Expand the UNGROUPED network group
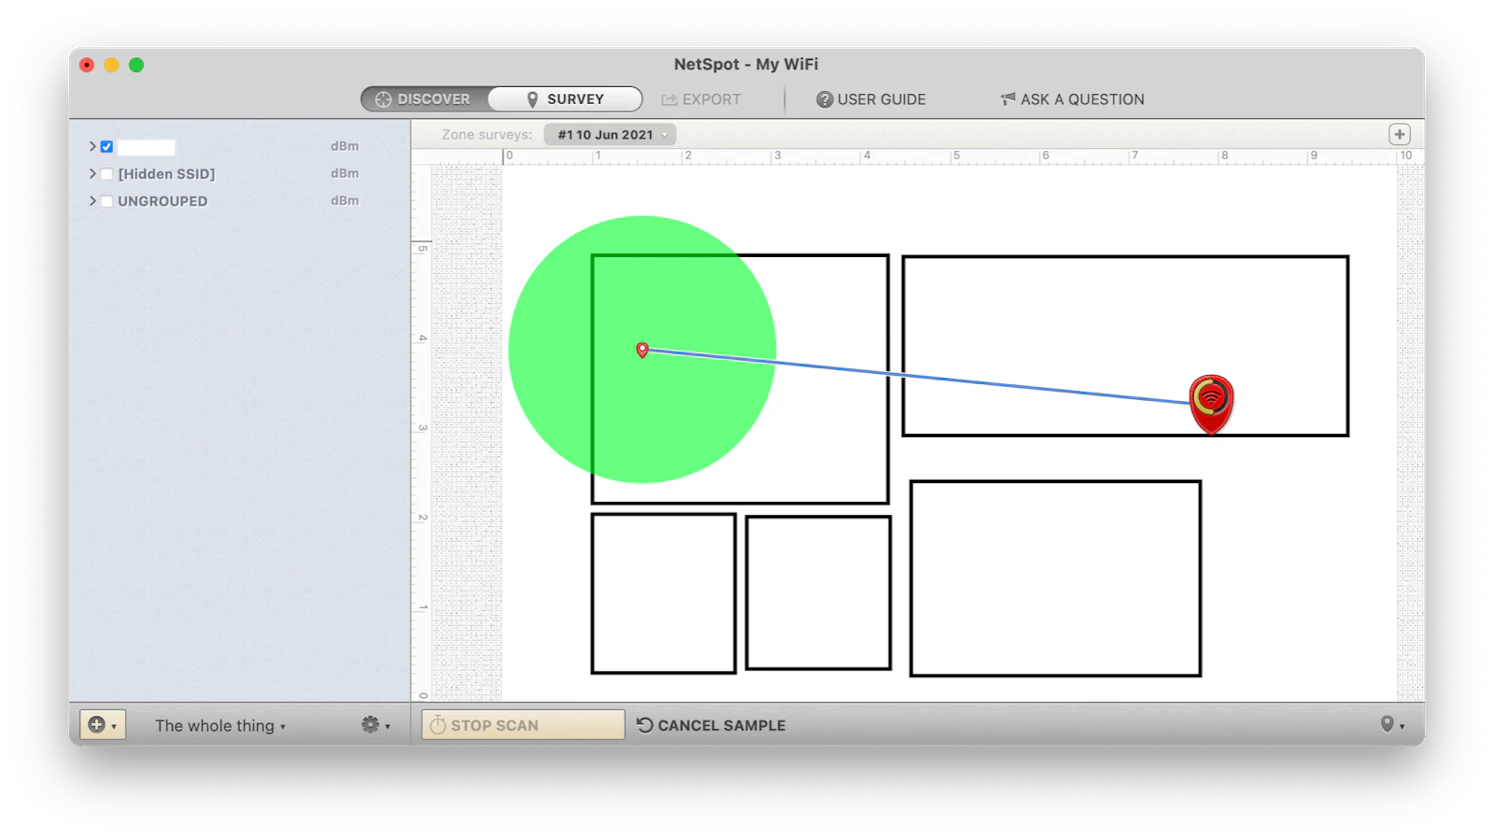The height and width of the screenshot is (838, 1494). tap(92, 201)
